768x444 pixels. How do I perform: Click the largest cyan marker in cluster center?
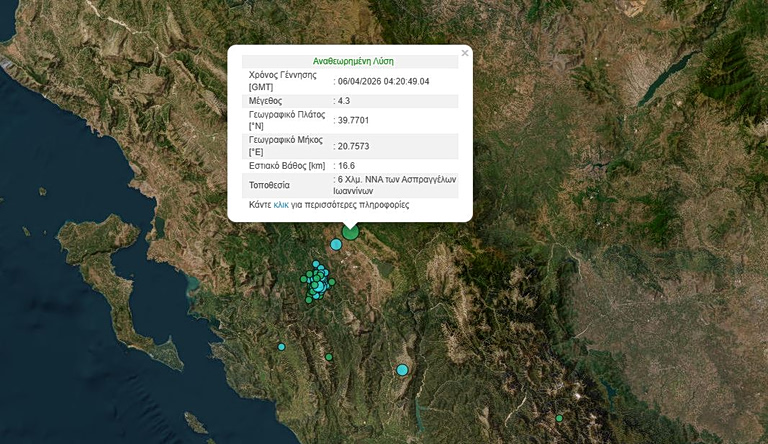318,287
